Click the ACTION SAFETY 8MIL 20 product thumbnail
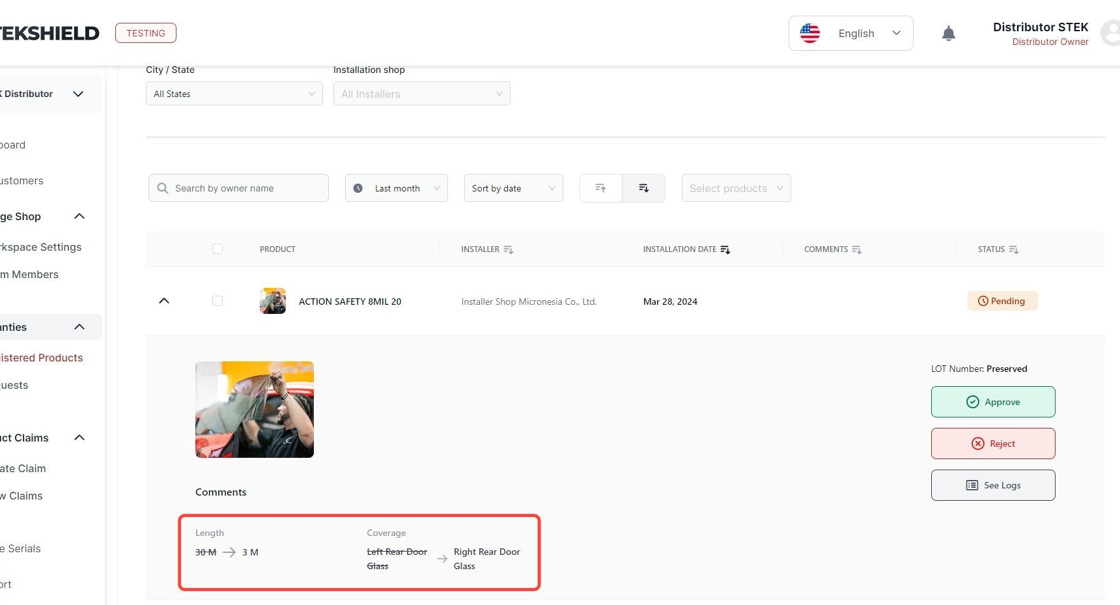This screenshot has height=605, width=1120. pyautogui.click(x=272, y=301)
